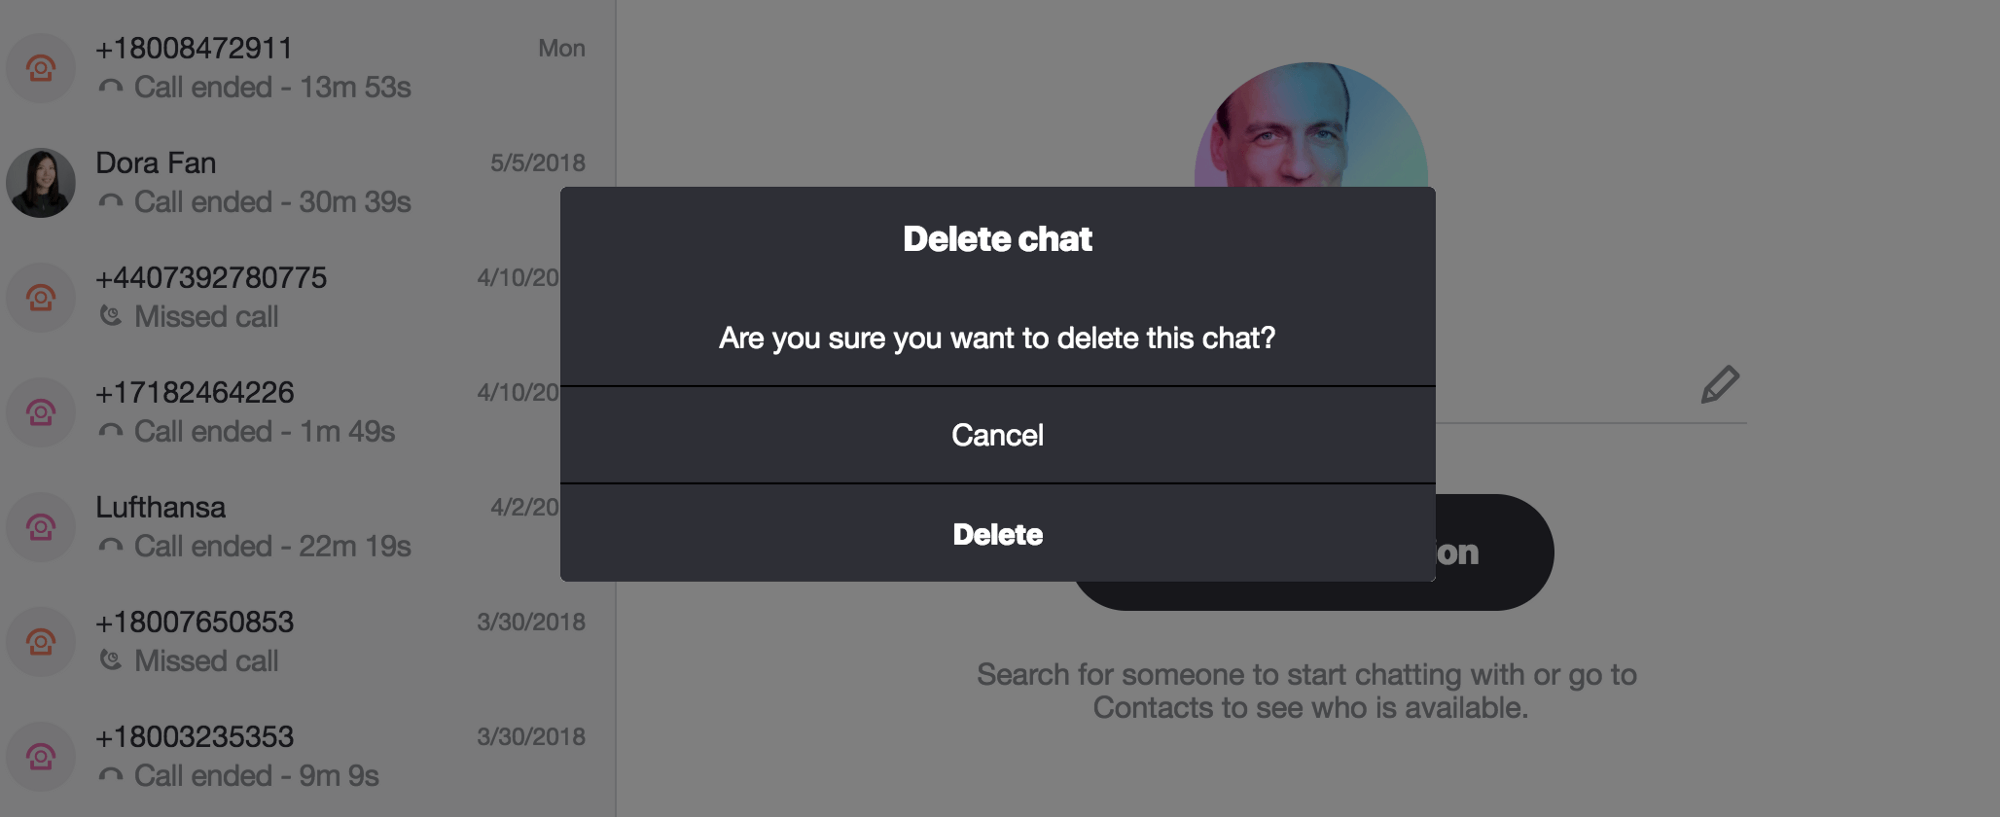Screen dimensions: 2000x817
Task: Open Dora Fan's profile picture
Action: point(41,183)
